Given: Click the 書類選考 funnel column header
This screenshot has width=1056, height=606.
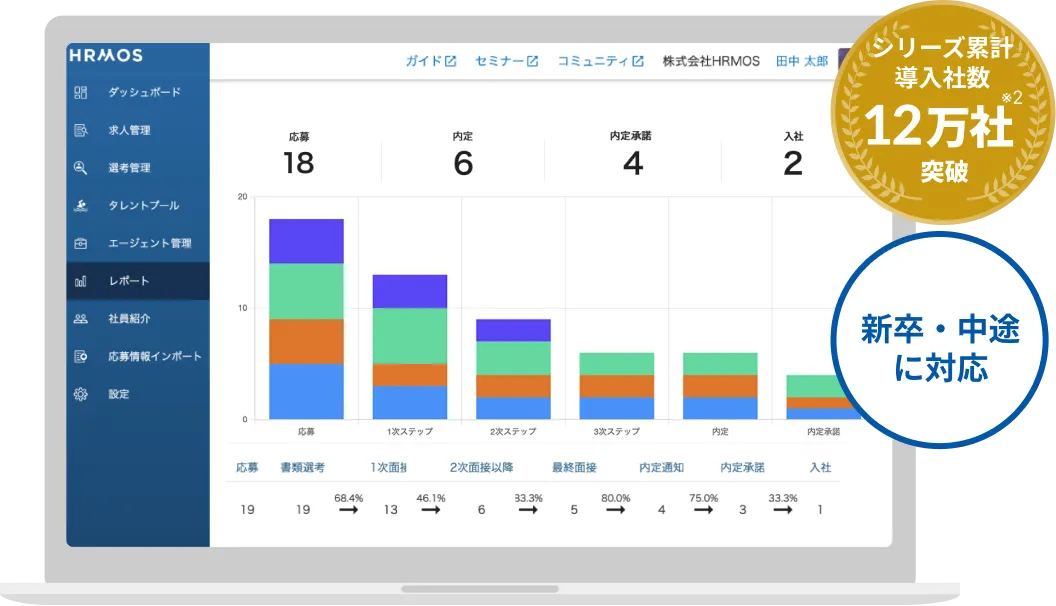Looking at the screenshot, I should pos(302,467).
